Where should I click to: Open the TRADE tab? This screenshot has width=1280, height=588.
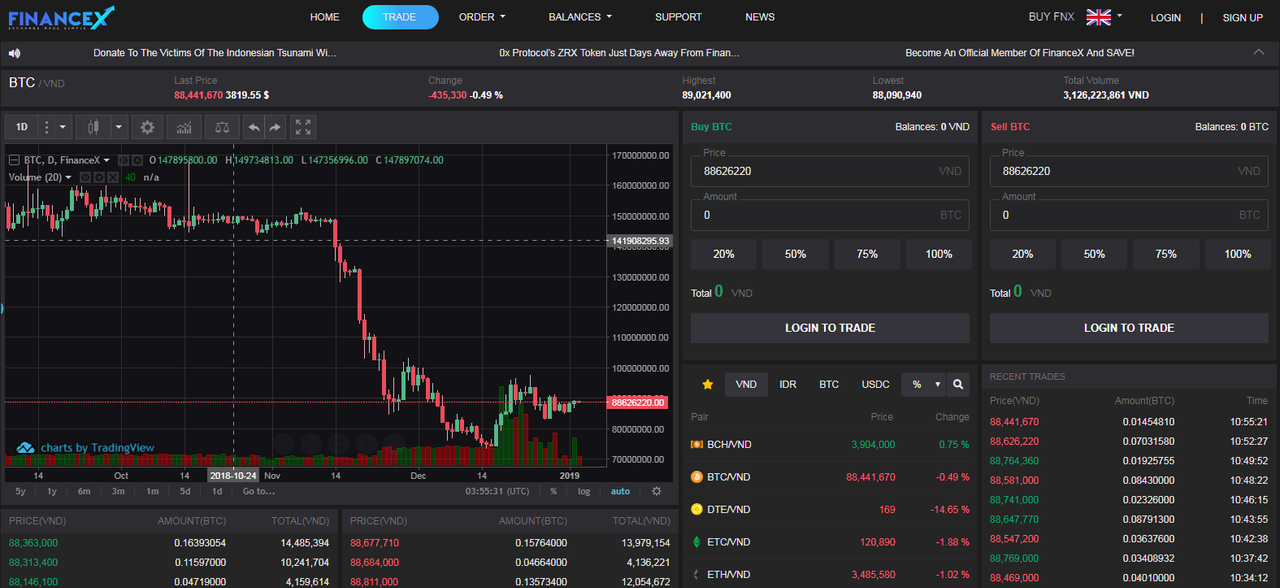point(400,17)
